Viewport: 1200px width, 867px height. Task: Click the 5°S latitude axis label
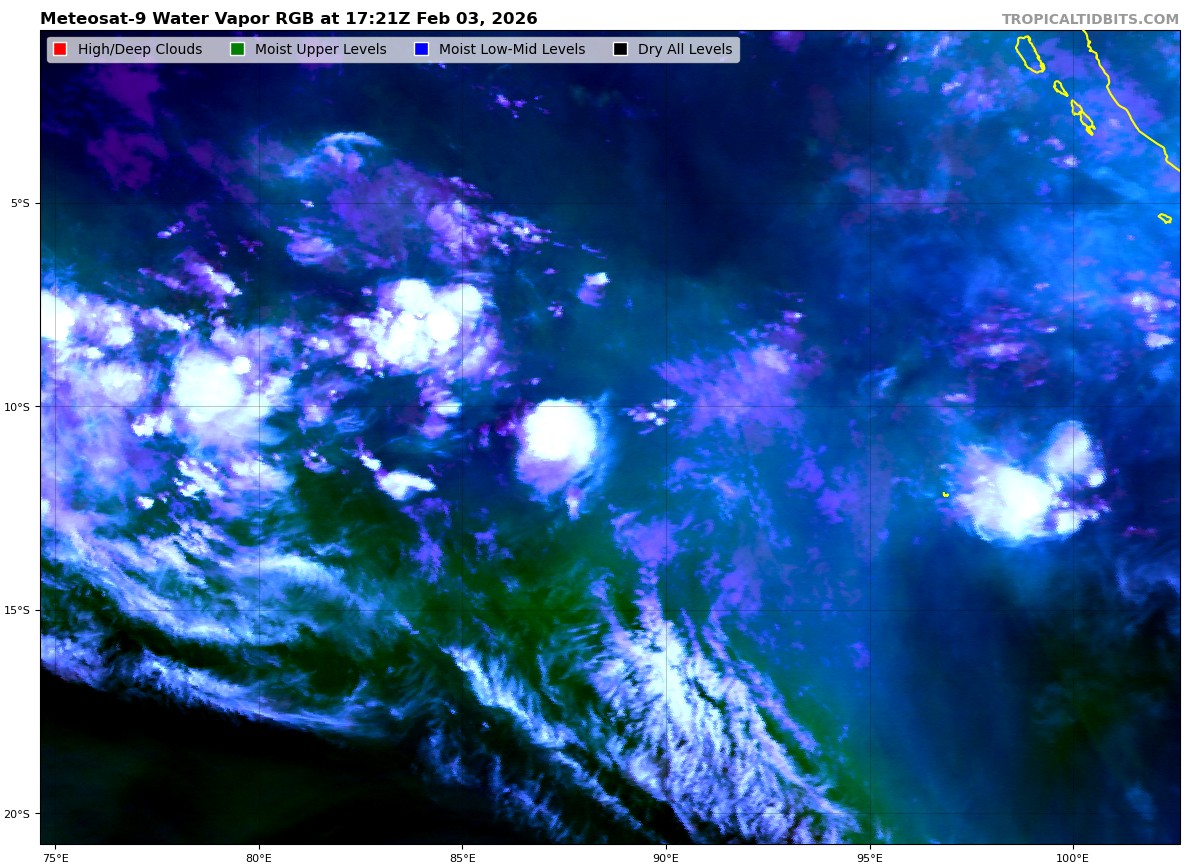point(20,203)
